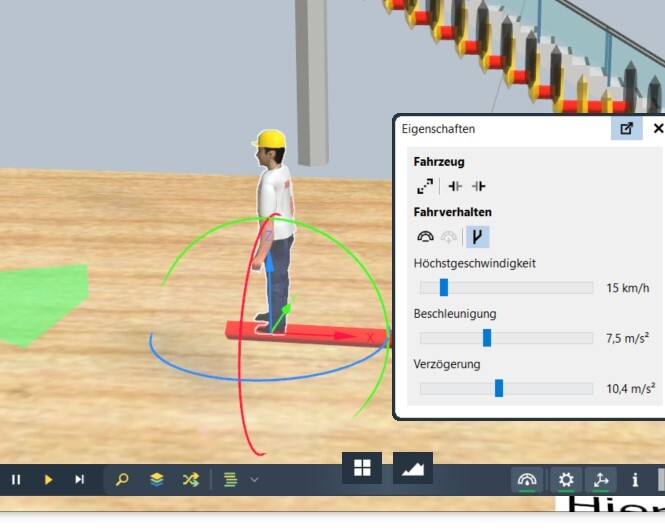Step forward to next frame
Image resolution: width=665 pixels, height=531 pixels.
(79, 480)
